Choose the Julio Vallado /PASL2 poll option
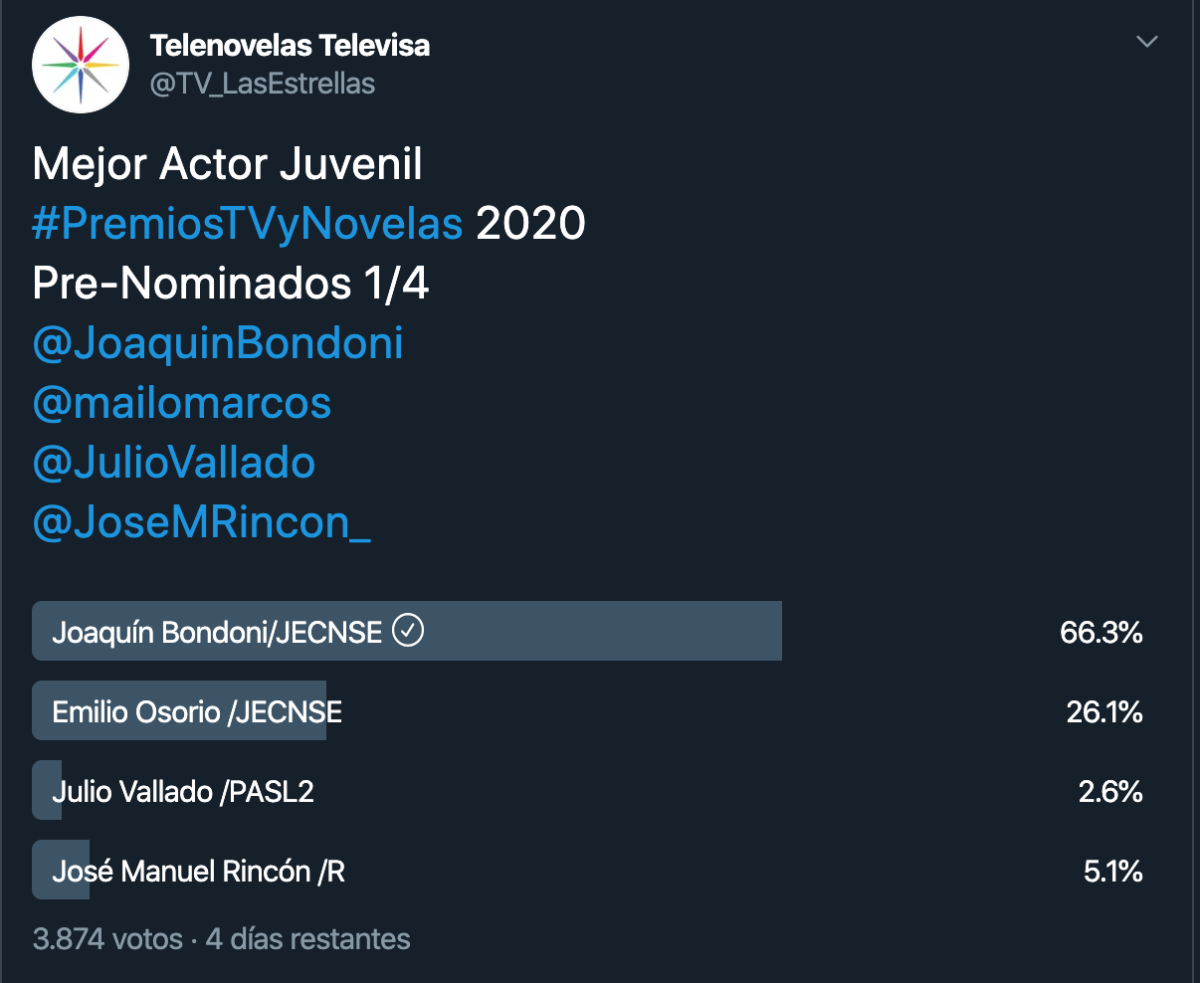 (x=183, y=792)
